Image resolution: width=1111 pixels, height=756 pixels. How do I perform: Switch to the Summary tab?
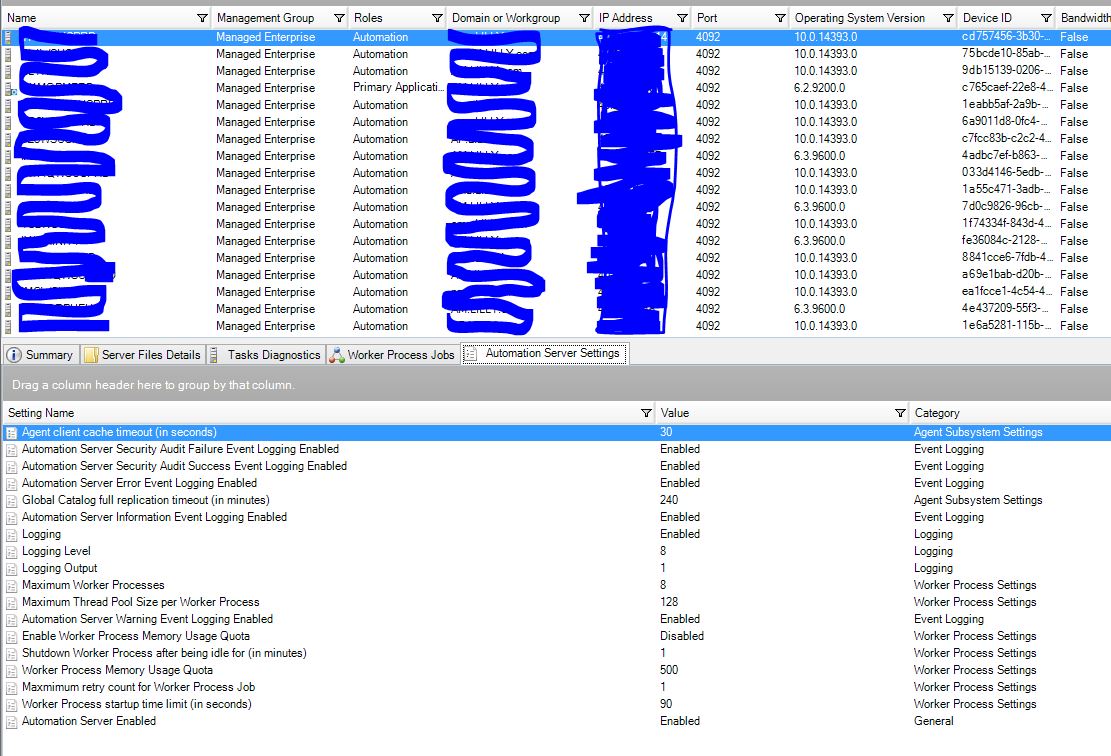coord(40,355)
